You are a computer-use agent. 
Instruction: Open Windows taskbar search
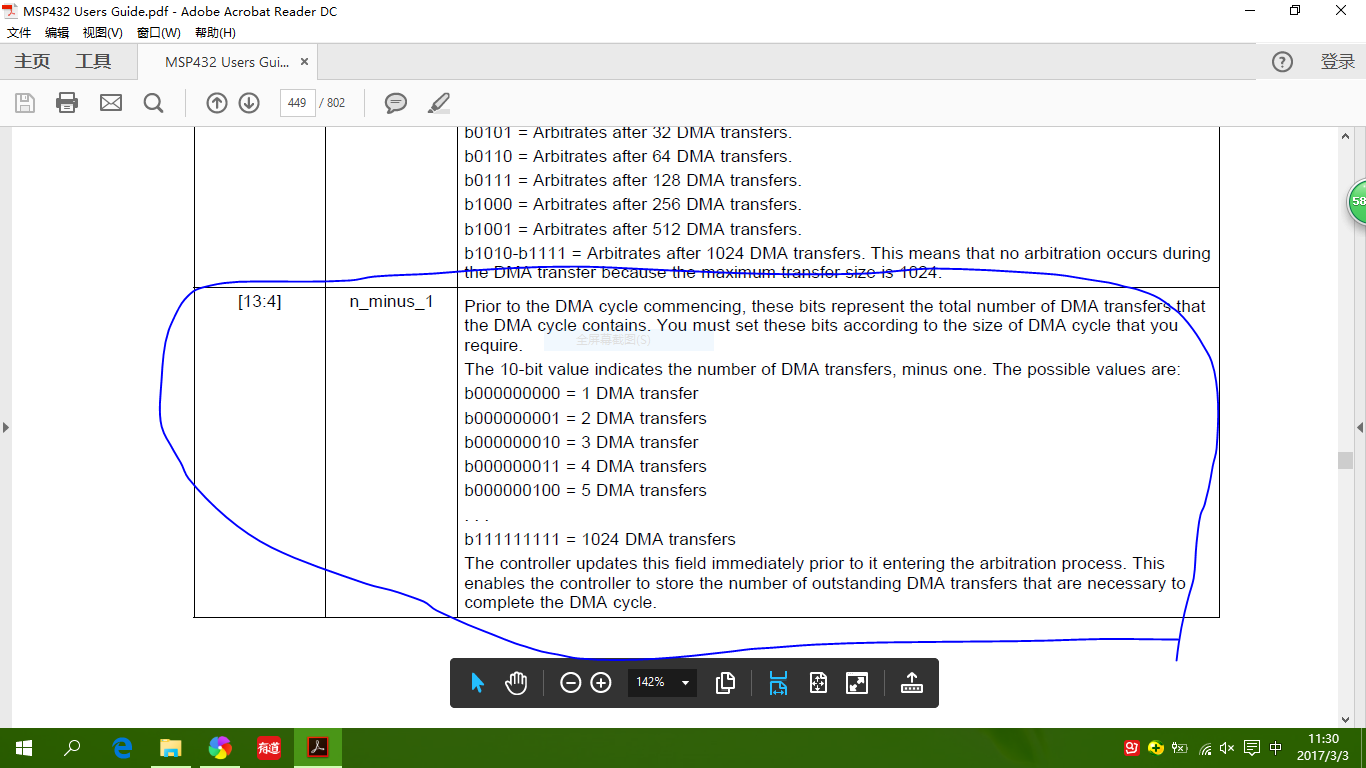[72, 748]
